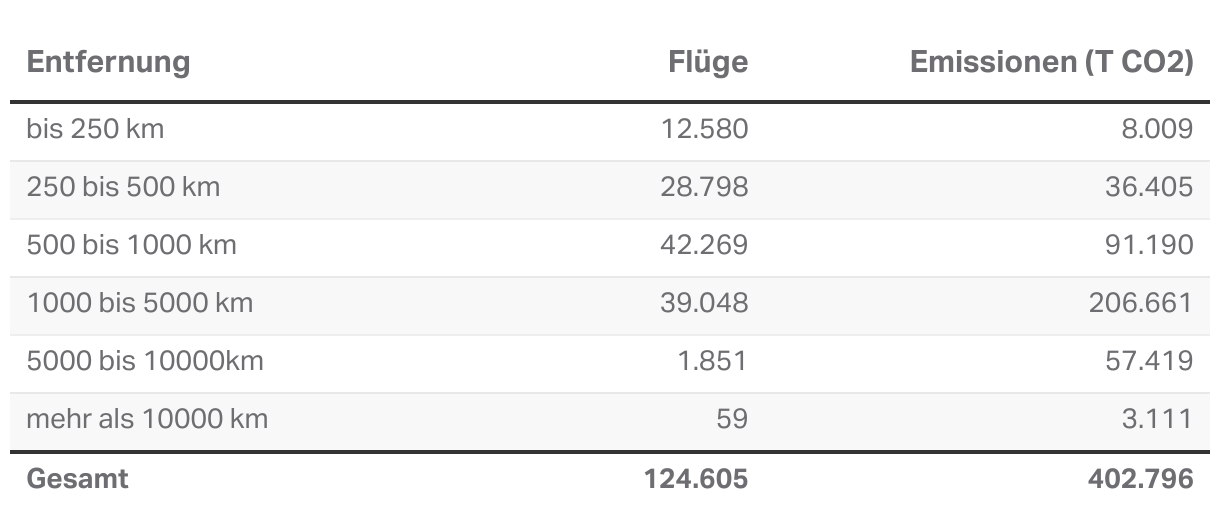Click the emissions value 8.009
Screen dimensions: 1220x520
coord(1155,129)
